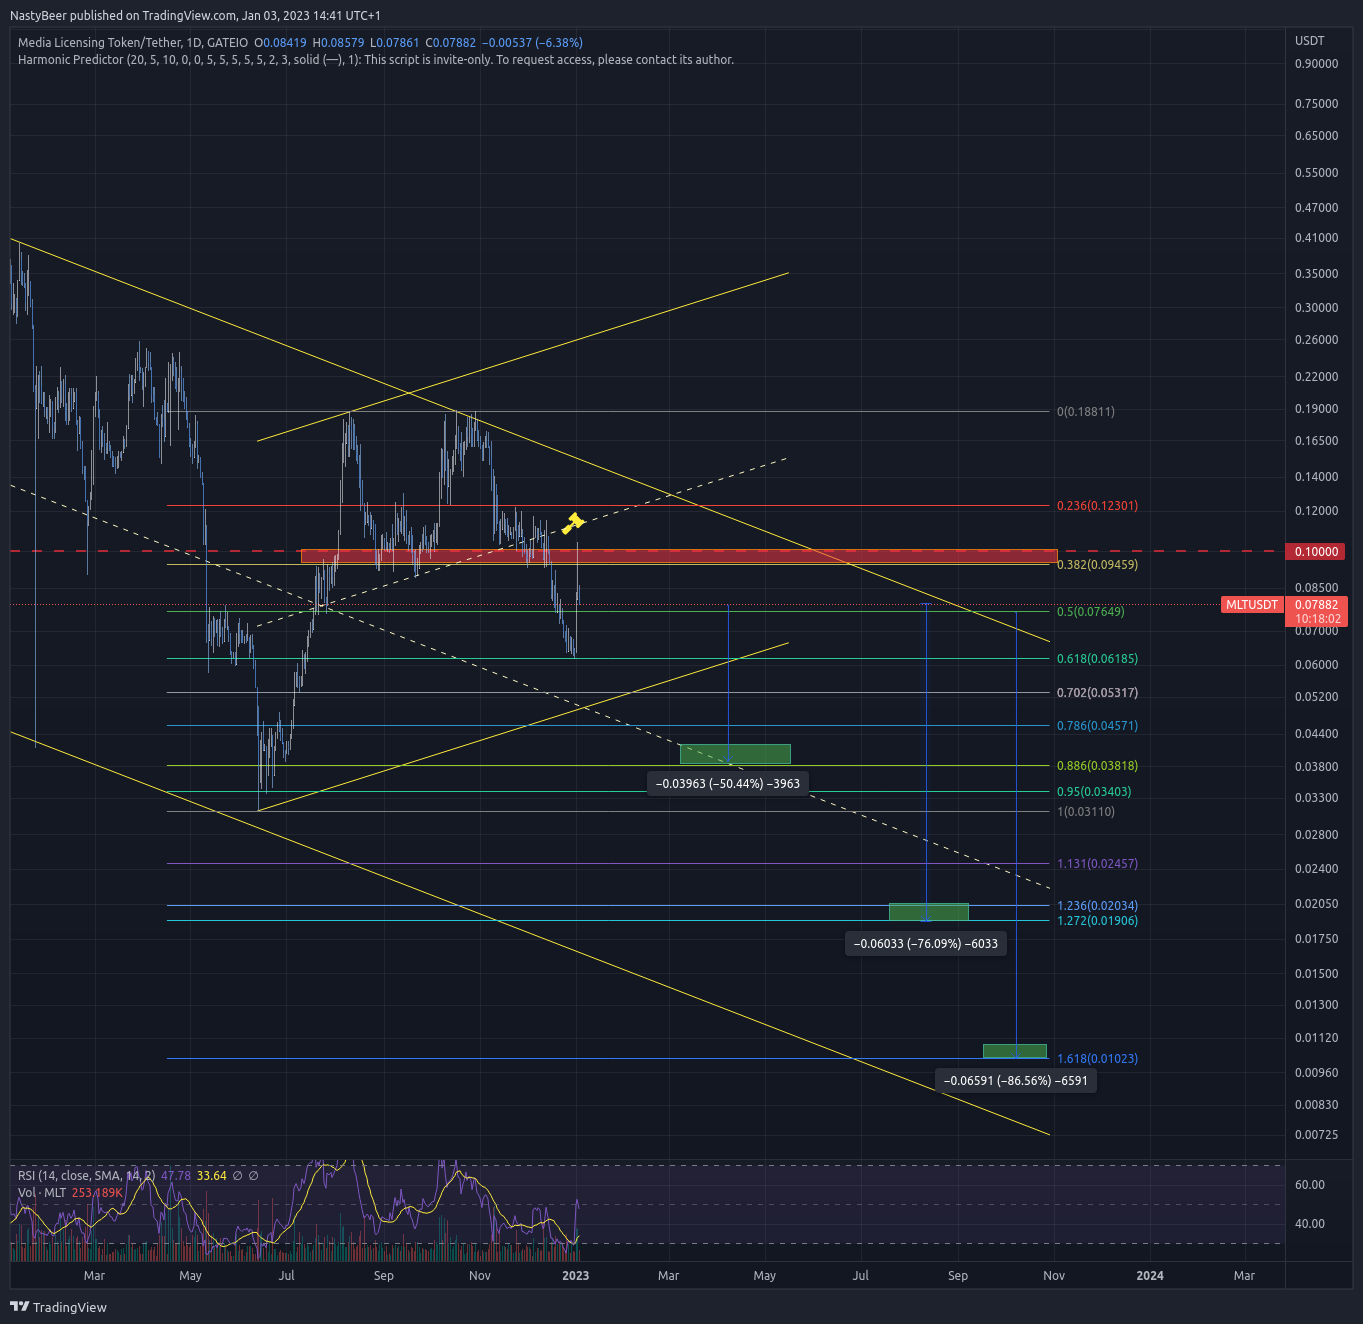1363x1324 pixels.
Task: Select the yellow hammer icon on the chart
Action: tap(573, 522)
